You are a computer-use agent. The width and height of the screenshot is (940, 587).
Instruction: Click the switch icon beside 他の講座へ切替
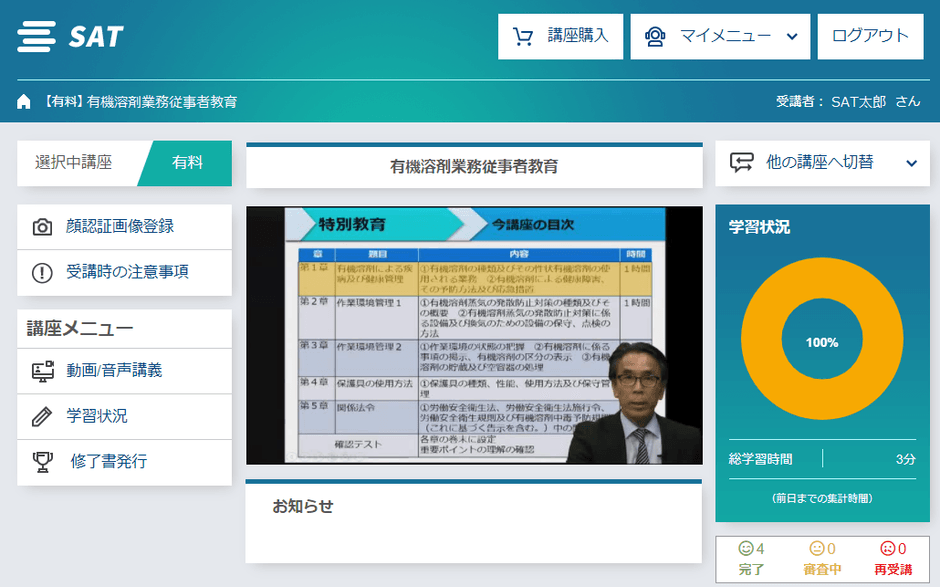click(741, 163)
